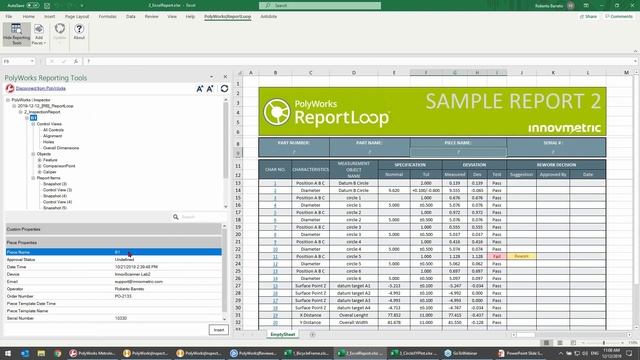Switch to the Home ribbon tab
This screenshot has width=640, height=360.
(x=29, y=16)
